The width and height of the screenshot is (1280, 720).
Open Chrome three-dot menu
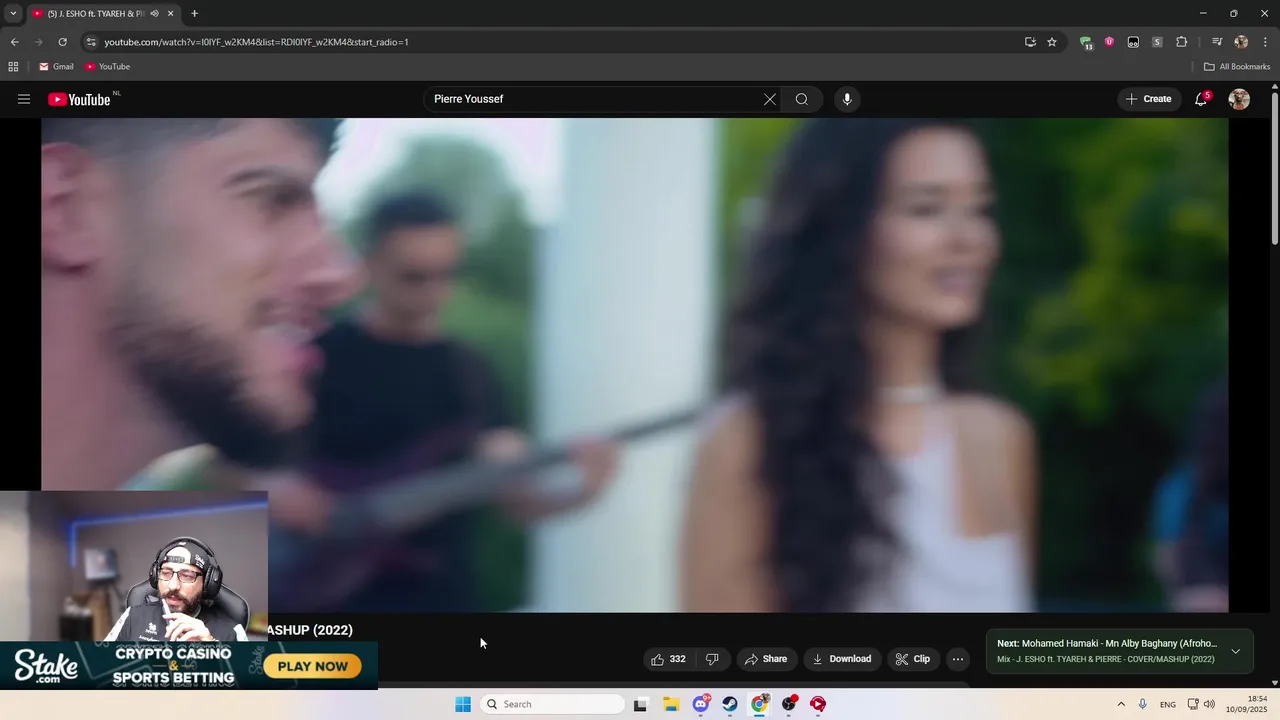(1265, 42)
